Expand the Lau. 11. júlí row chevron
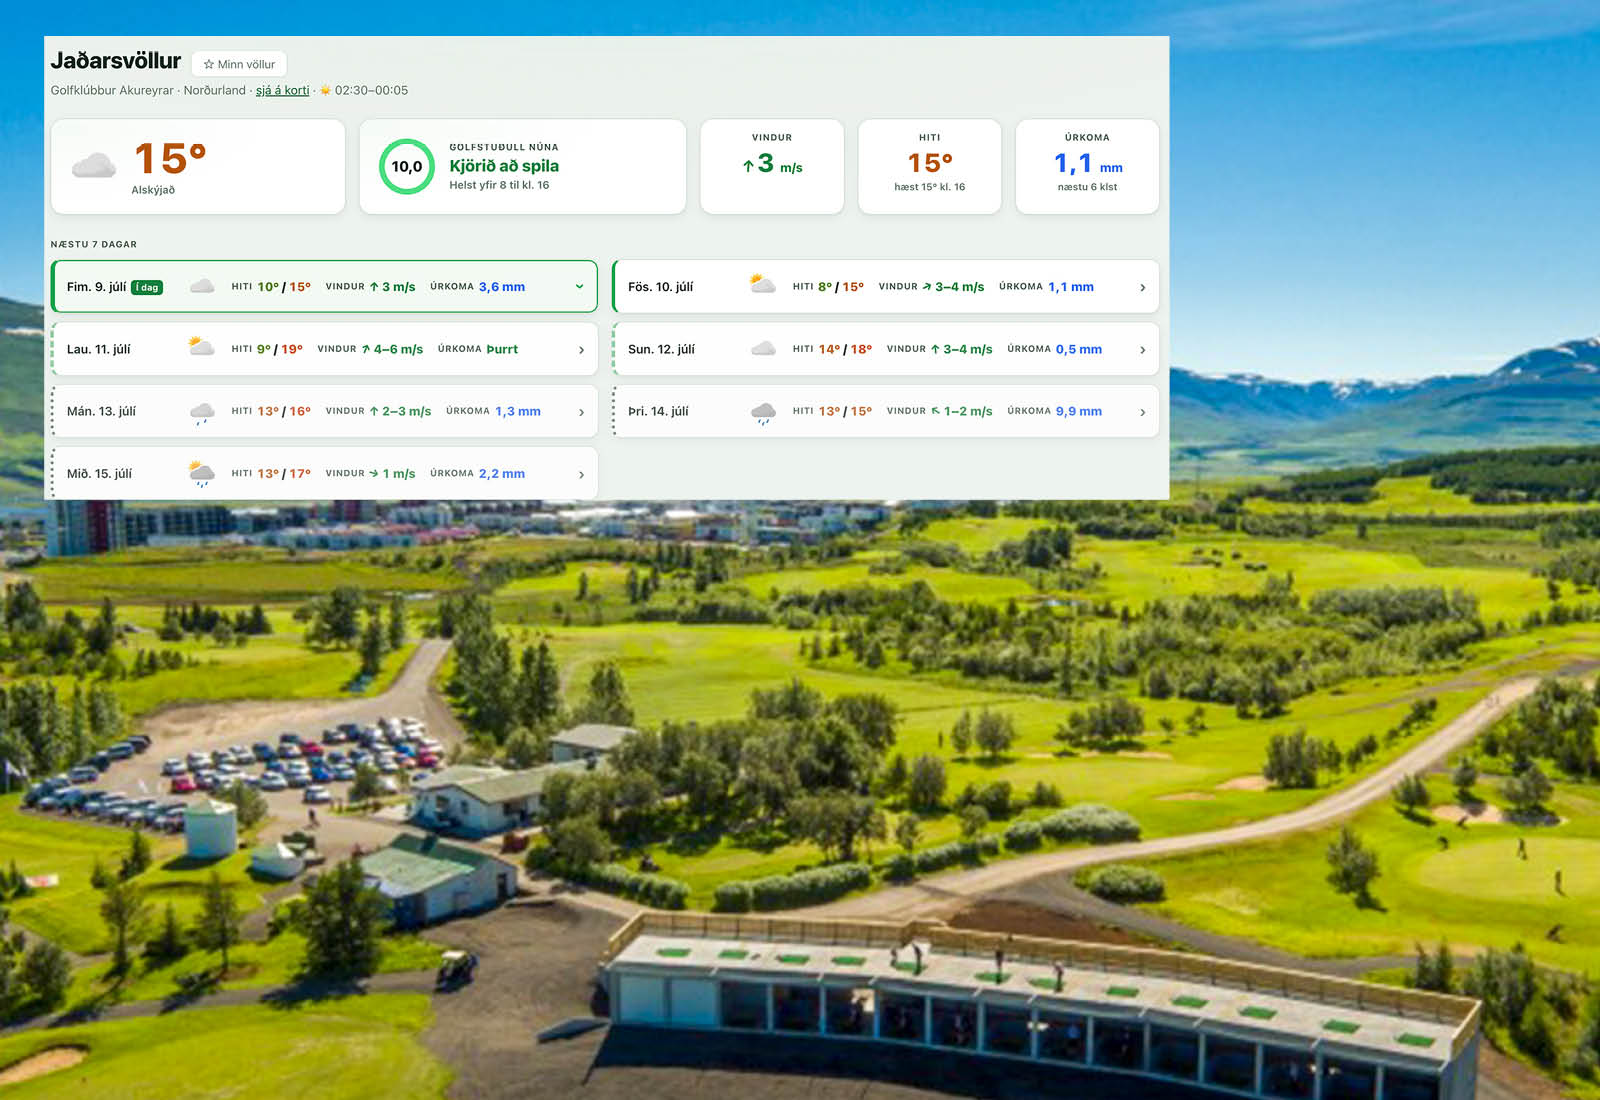 click(x=581, y=350)
